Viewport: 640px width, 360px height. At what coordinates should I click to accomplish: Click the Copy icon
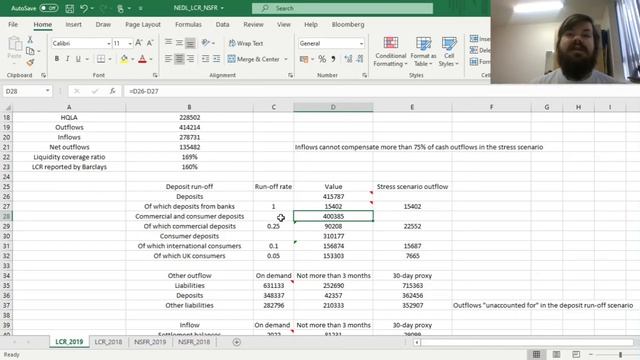tap(30, 51)
